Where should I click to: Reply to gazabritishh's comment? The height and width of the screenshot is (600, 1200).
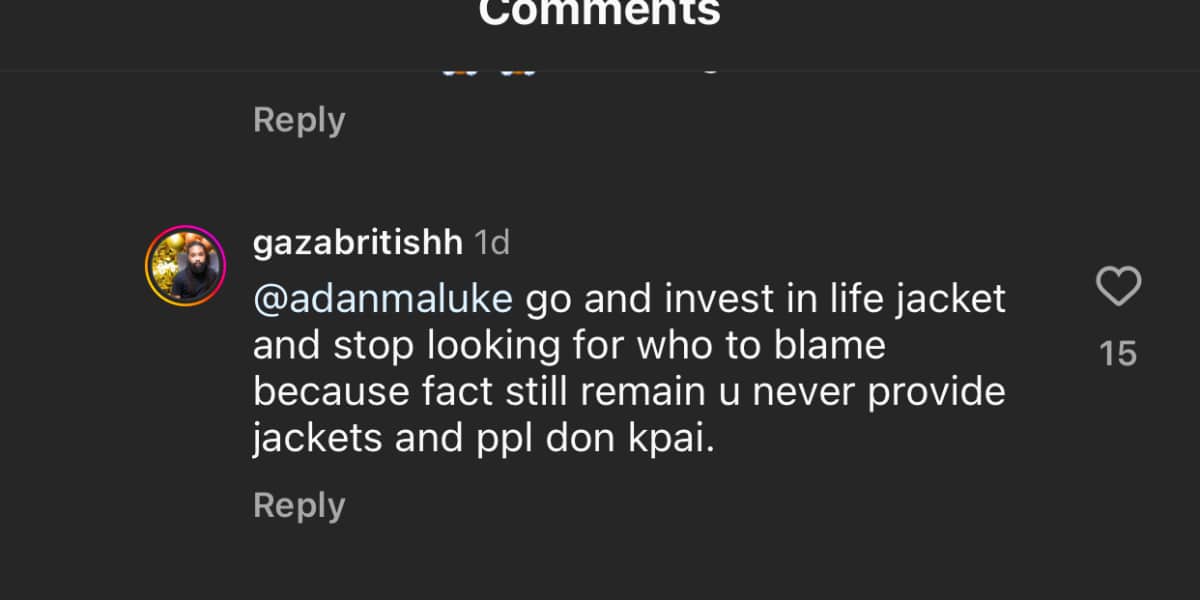(299, 506)
